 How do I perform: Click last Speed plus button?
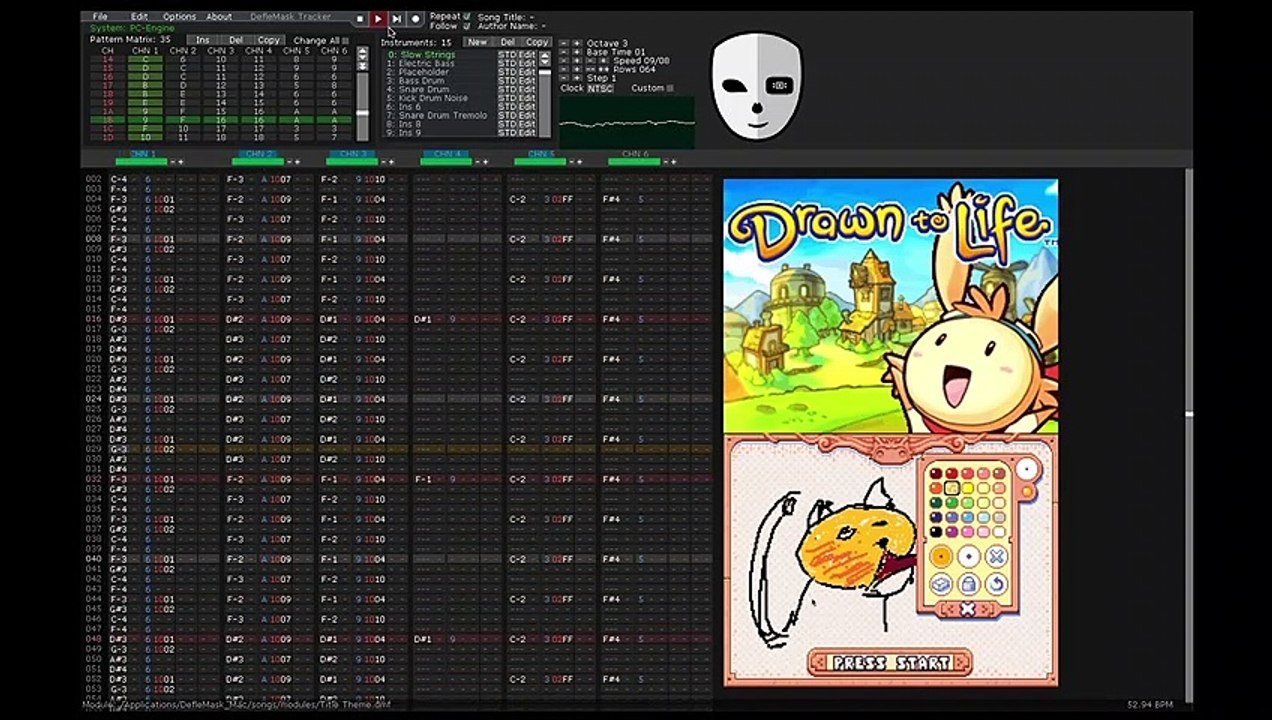point(604,61)
